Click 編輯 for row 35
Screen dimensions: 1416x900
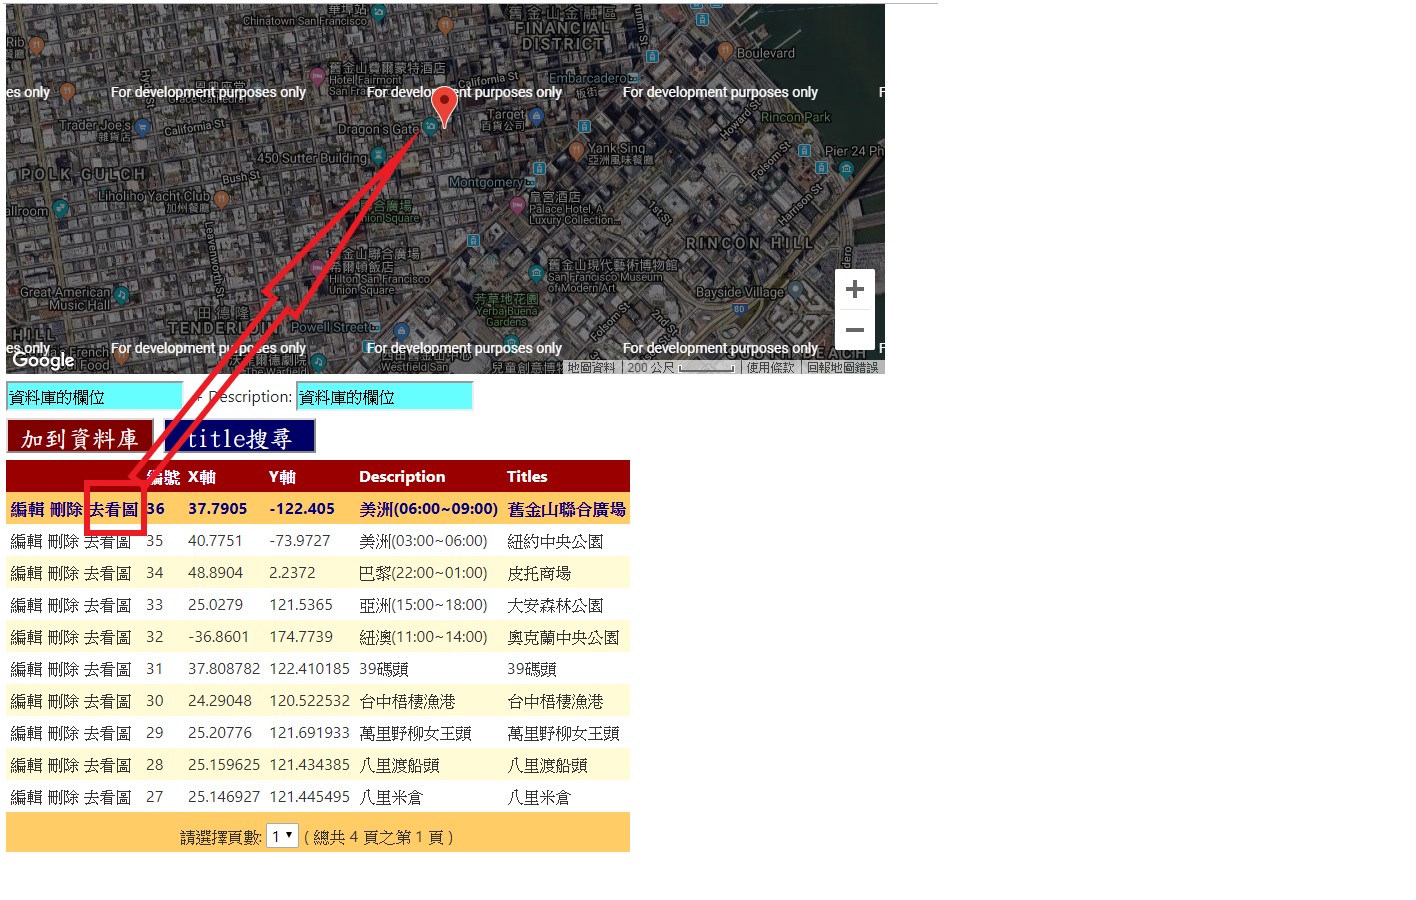(27, 541)
